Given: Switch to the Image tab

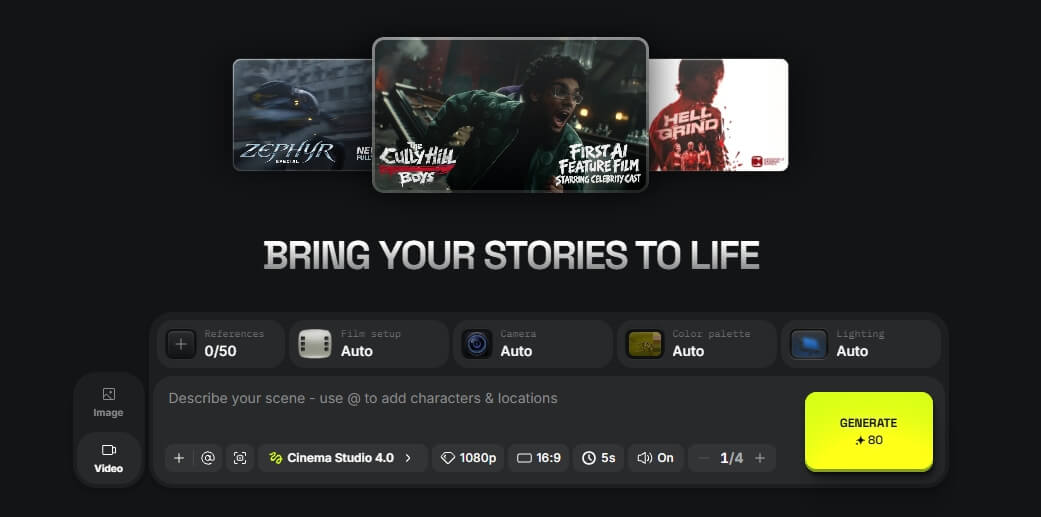Looking at the screenshot, I should pos(108,402).
